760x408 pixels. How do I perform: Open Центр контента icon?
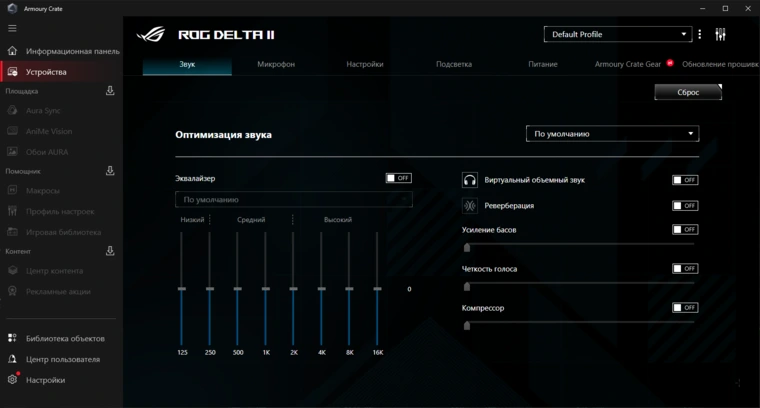pos(12,270)
